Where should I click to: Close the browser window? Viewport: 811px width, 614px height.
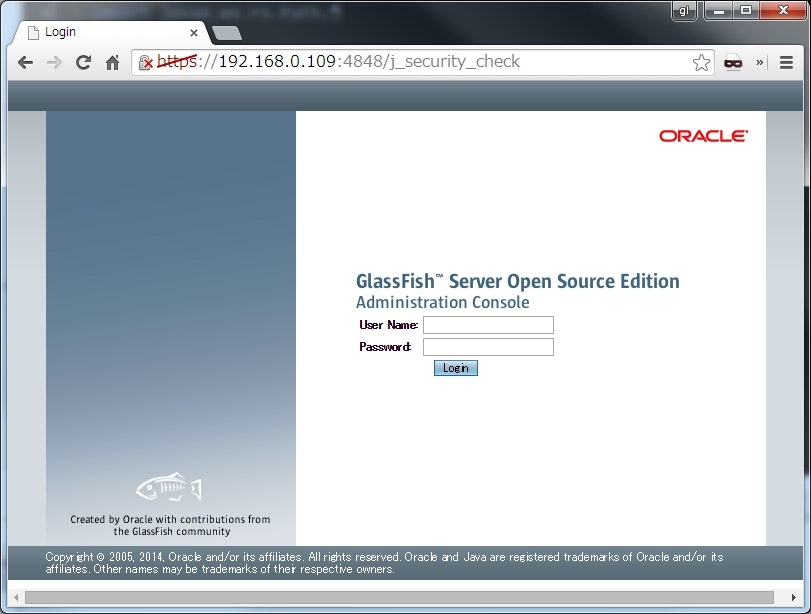[783, 10]
